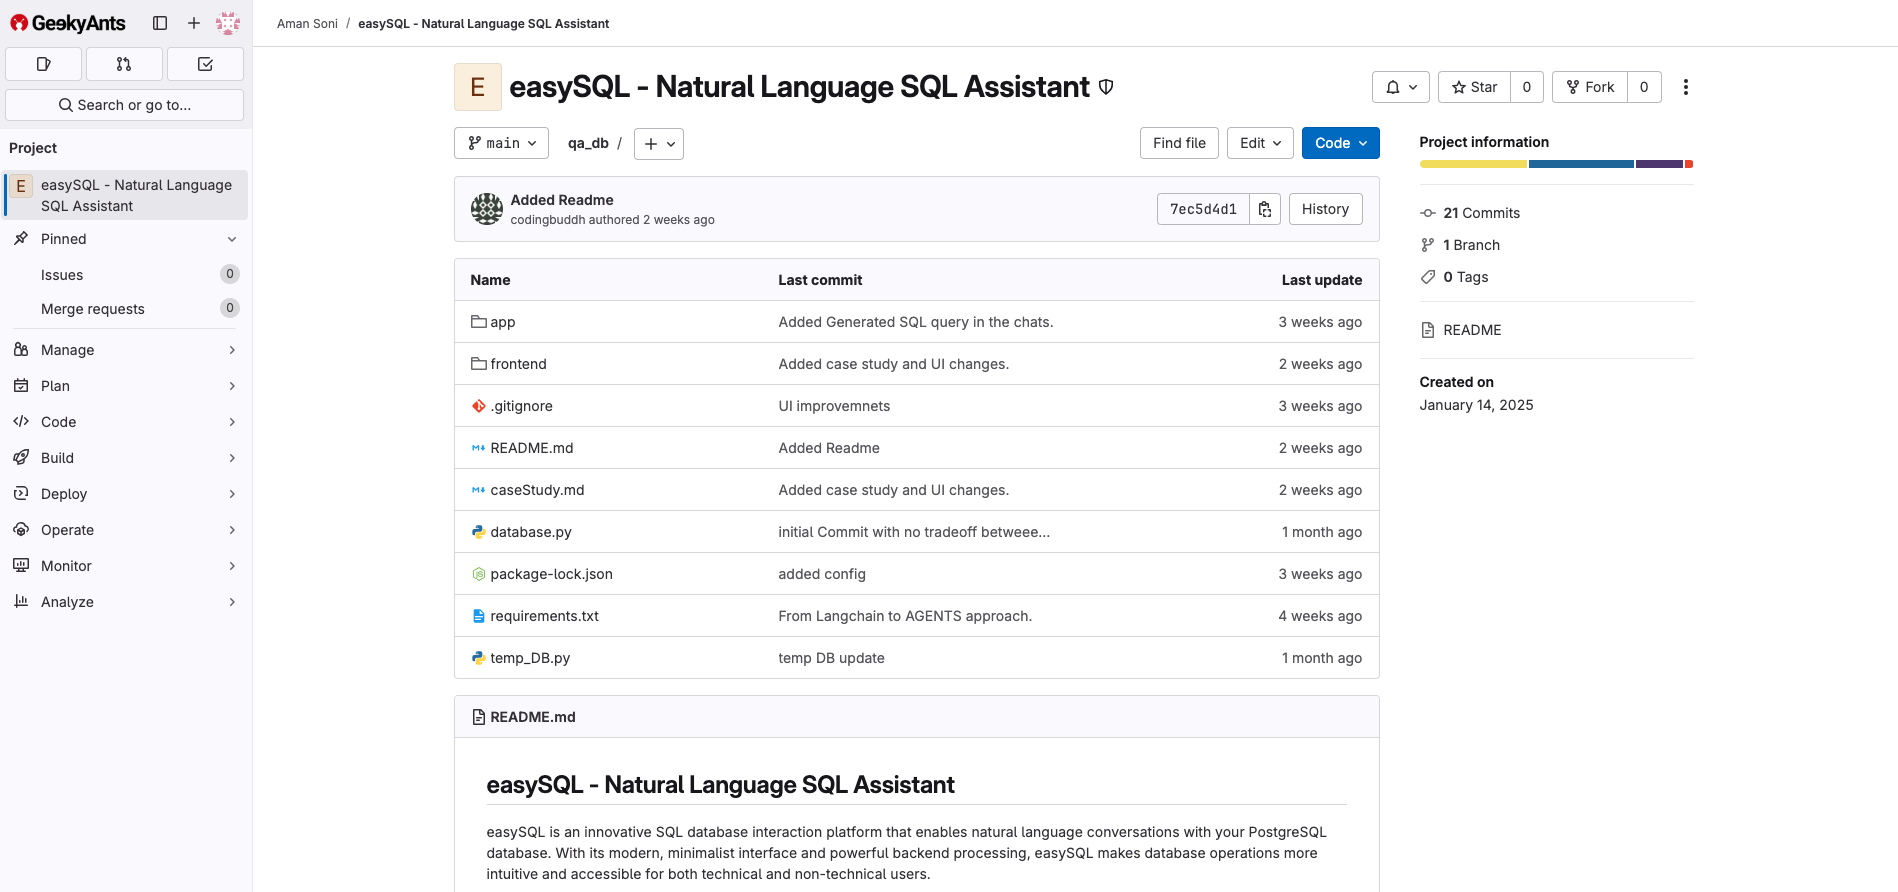Click the app folder icon
The width and height of the screenshot is (1898, 892).
point(479,322)
